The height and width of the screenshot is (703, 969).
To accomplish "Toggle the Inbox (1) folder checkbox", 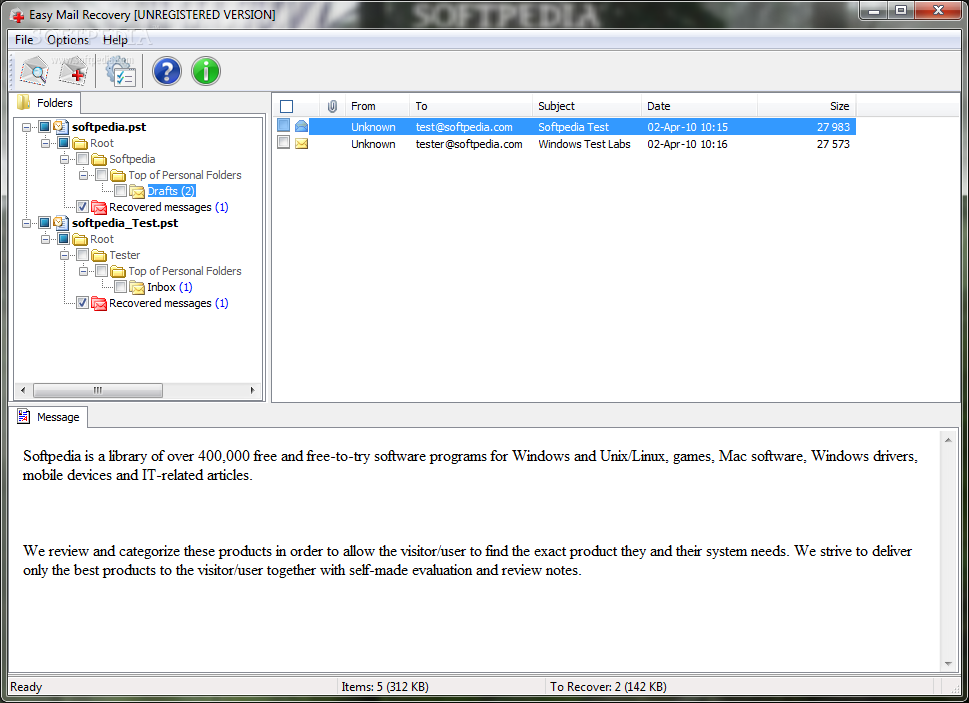I will tap(121, 287).
